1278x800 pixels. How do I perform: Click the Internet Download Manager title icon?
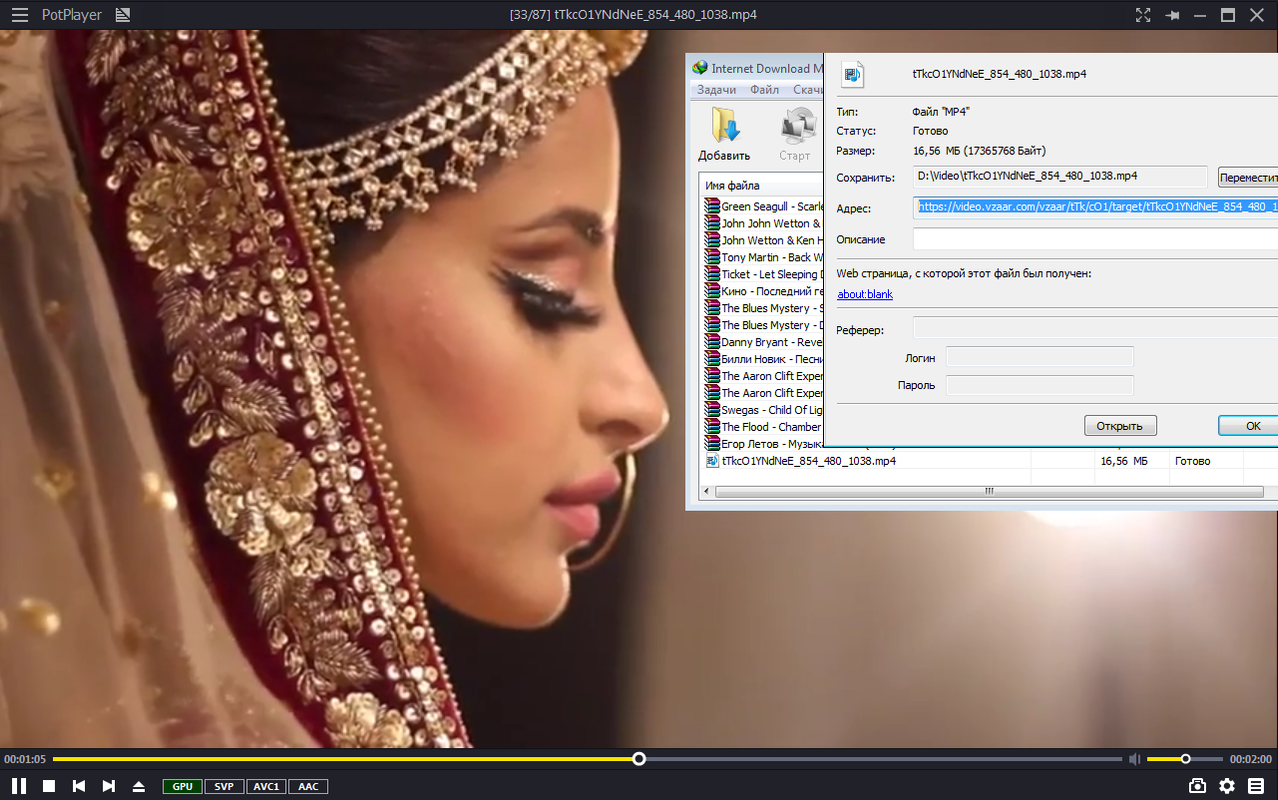tap(700, 68)
